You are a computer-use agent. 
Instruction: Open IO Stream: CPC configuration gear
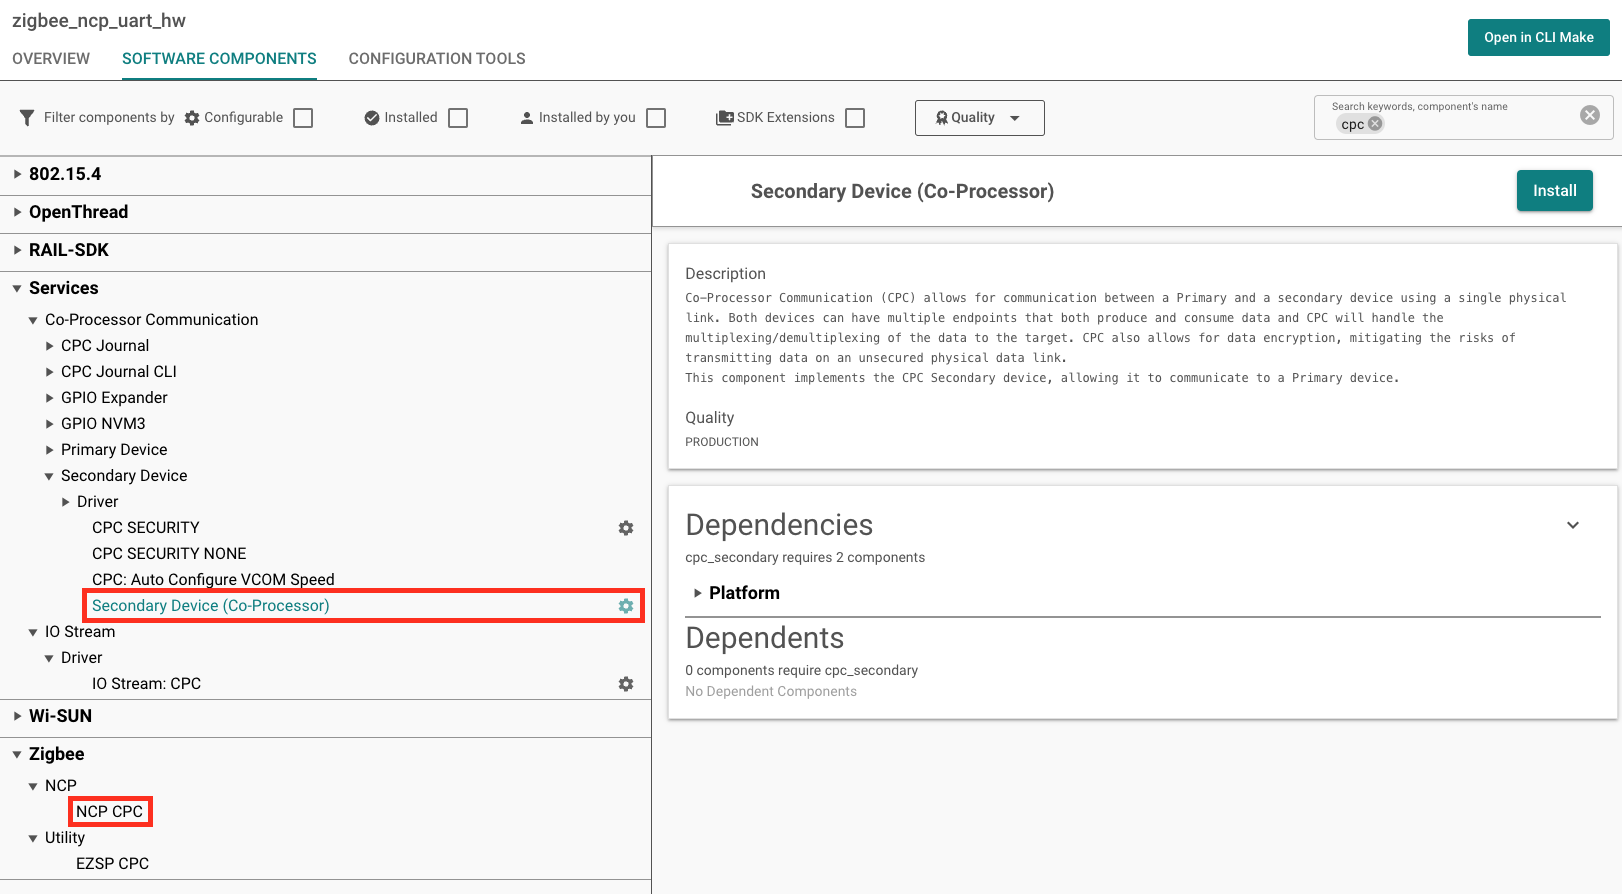[x=626, y=684]
